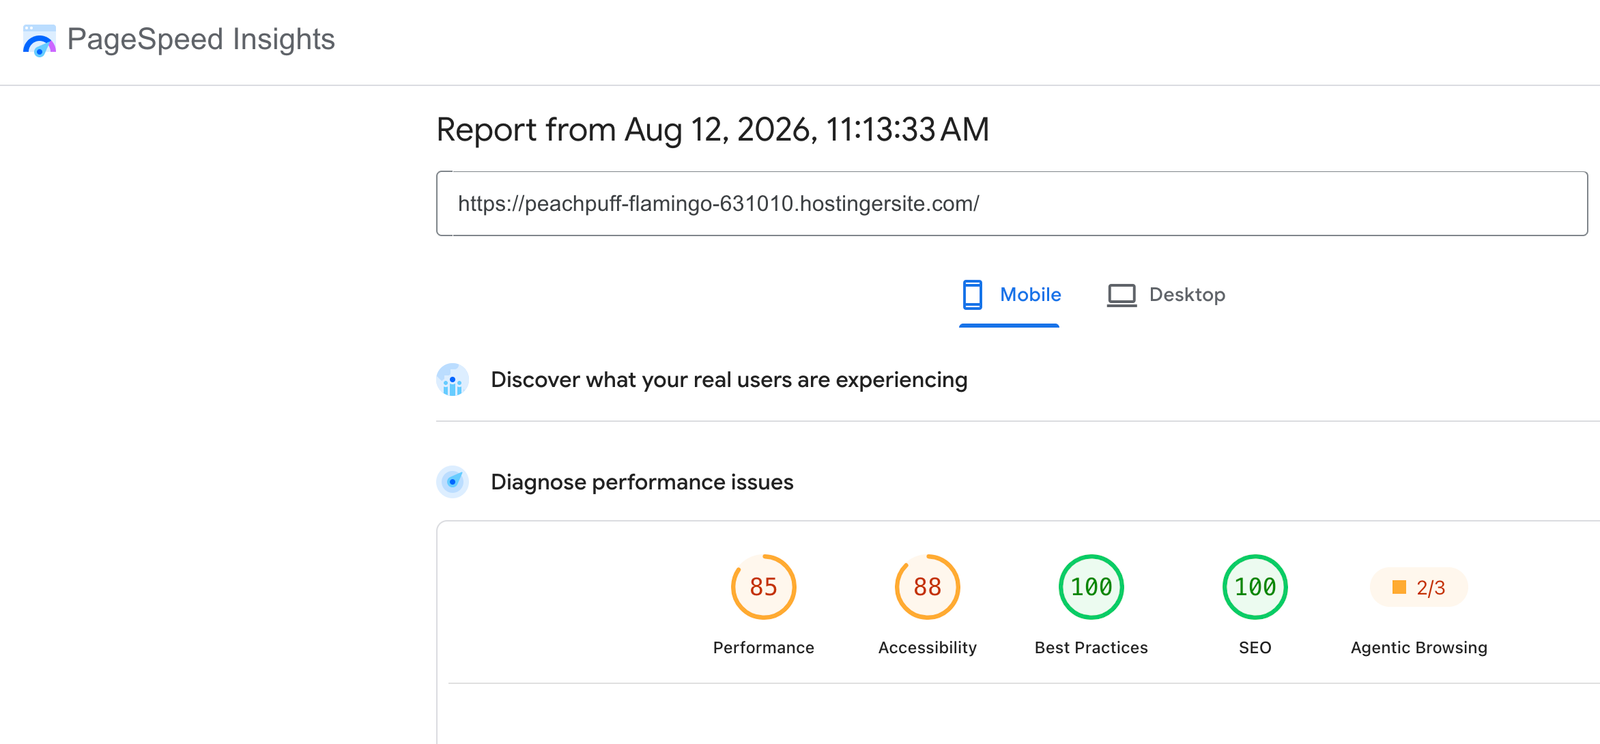Switch to the Desktop tab
Screen dimensions: 1600x744
(1166, 295)
